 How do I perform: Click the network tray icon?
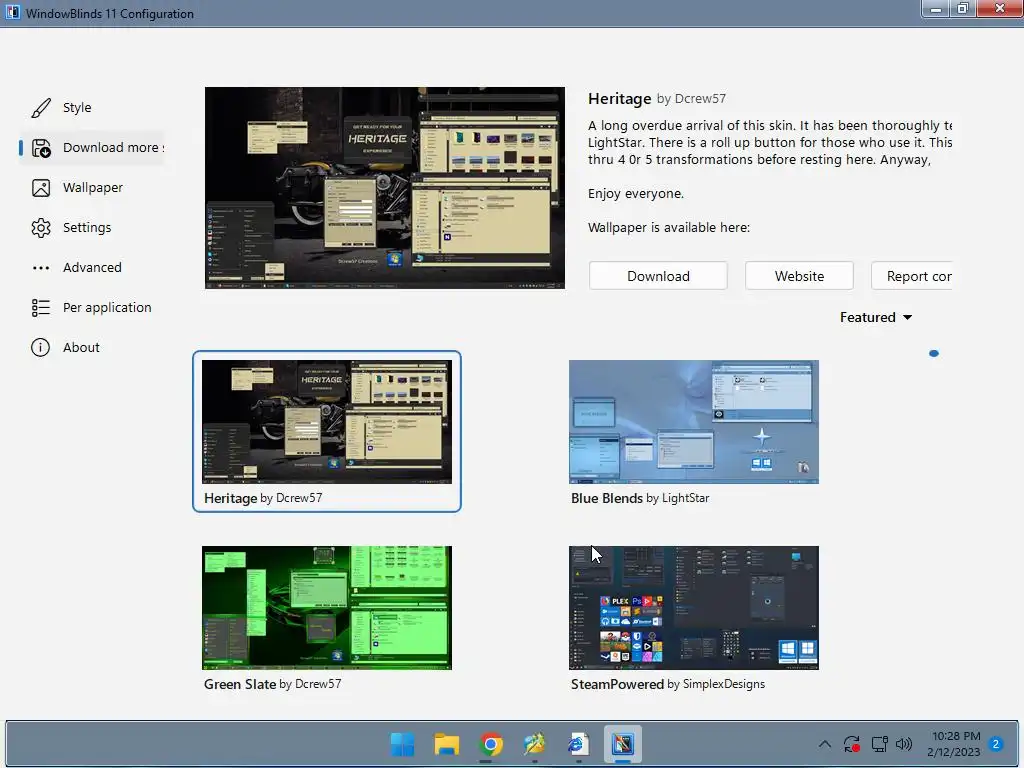[879, 744]
